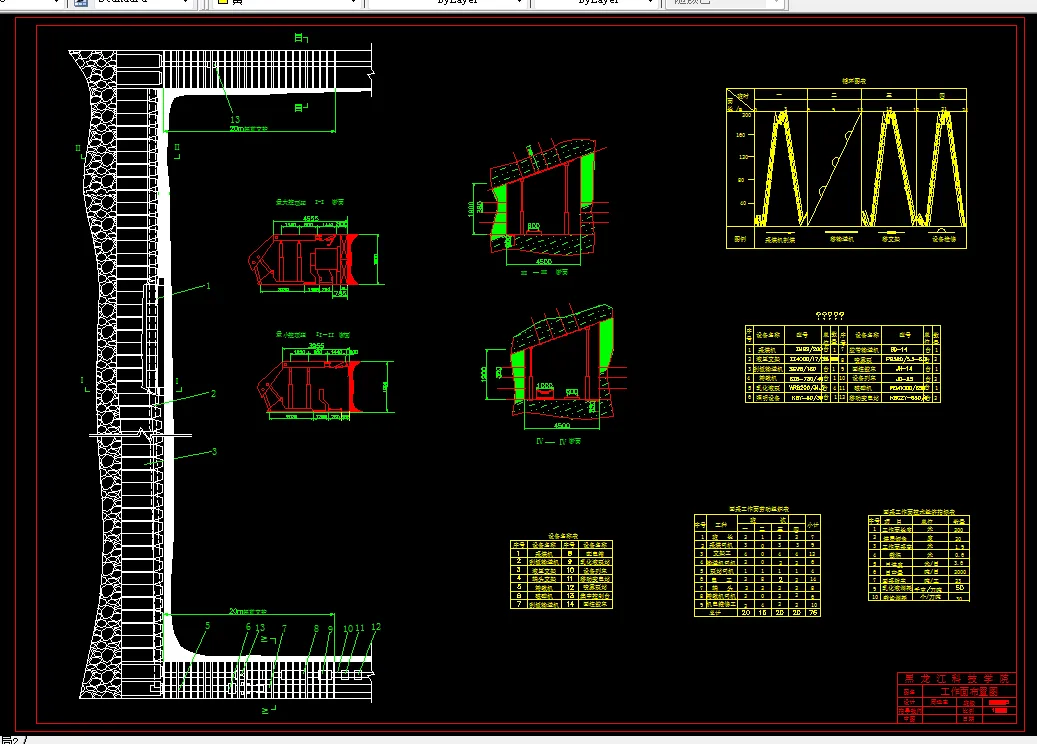Select leader label '9' above the lower roadway

point(330,629)
